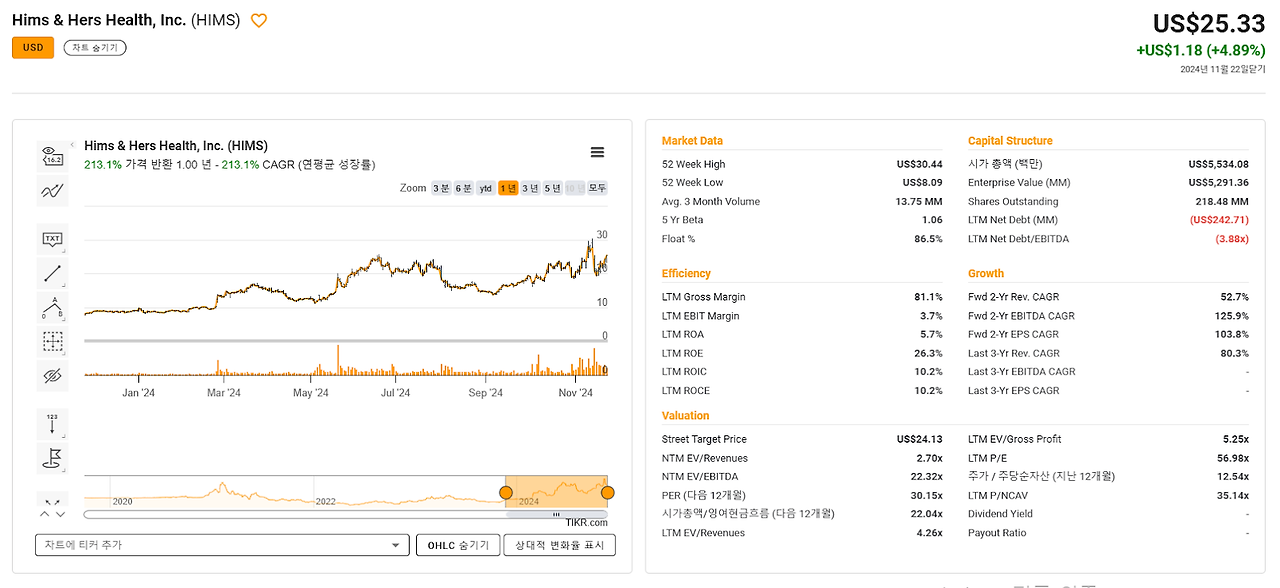Screen dimensions: 1280x588
Task: Click the LTM P/NCAV value 35.14x
Action: point(1232,495)
